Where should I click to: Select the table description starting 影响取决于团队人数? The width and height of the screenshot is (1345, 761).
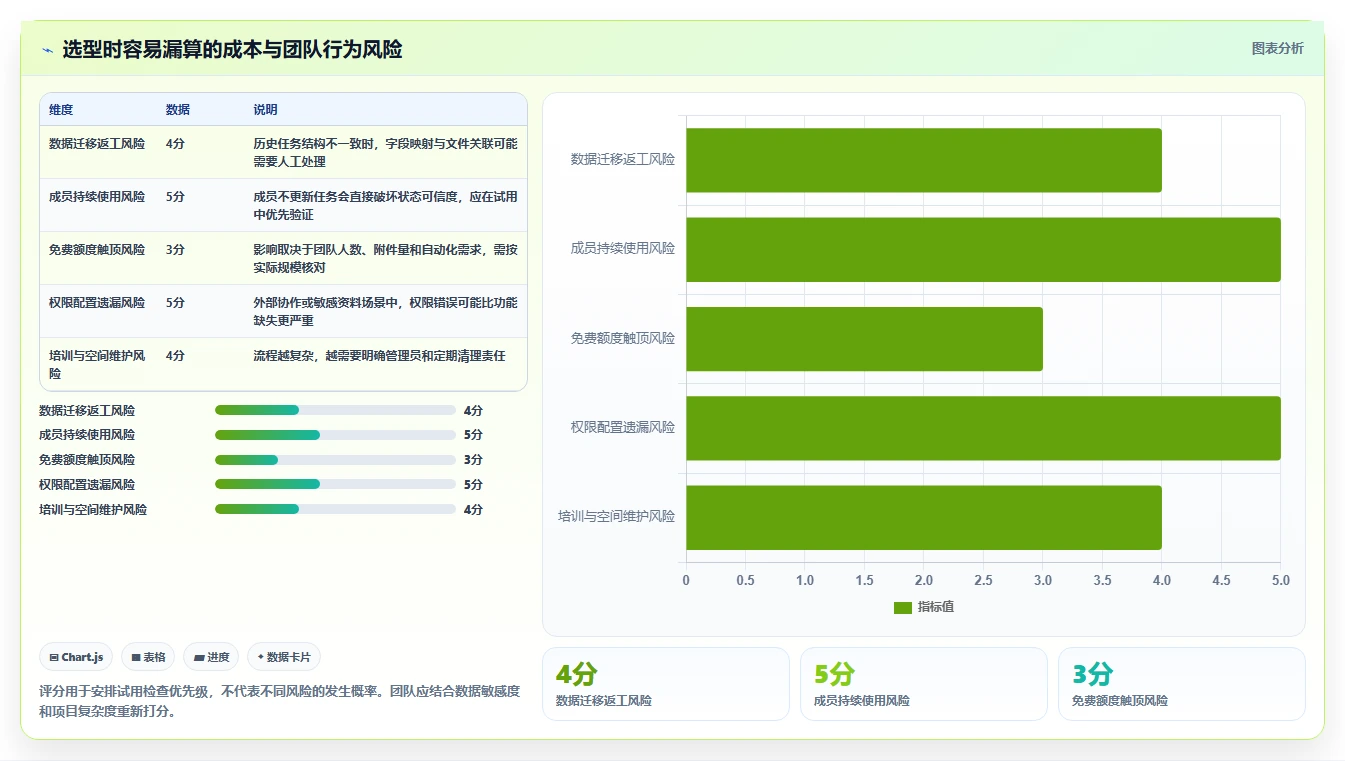tap(385, 258)
